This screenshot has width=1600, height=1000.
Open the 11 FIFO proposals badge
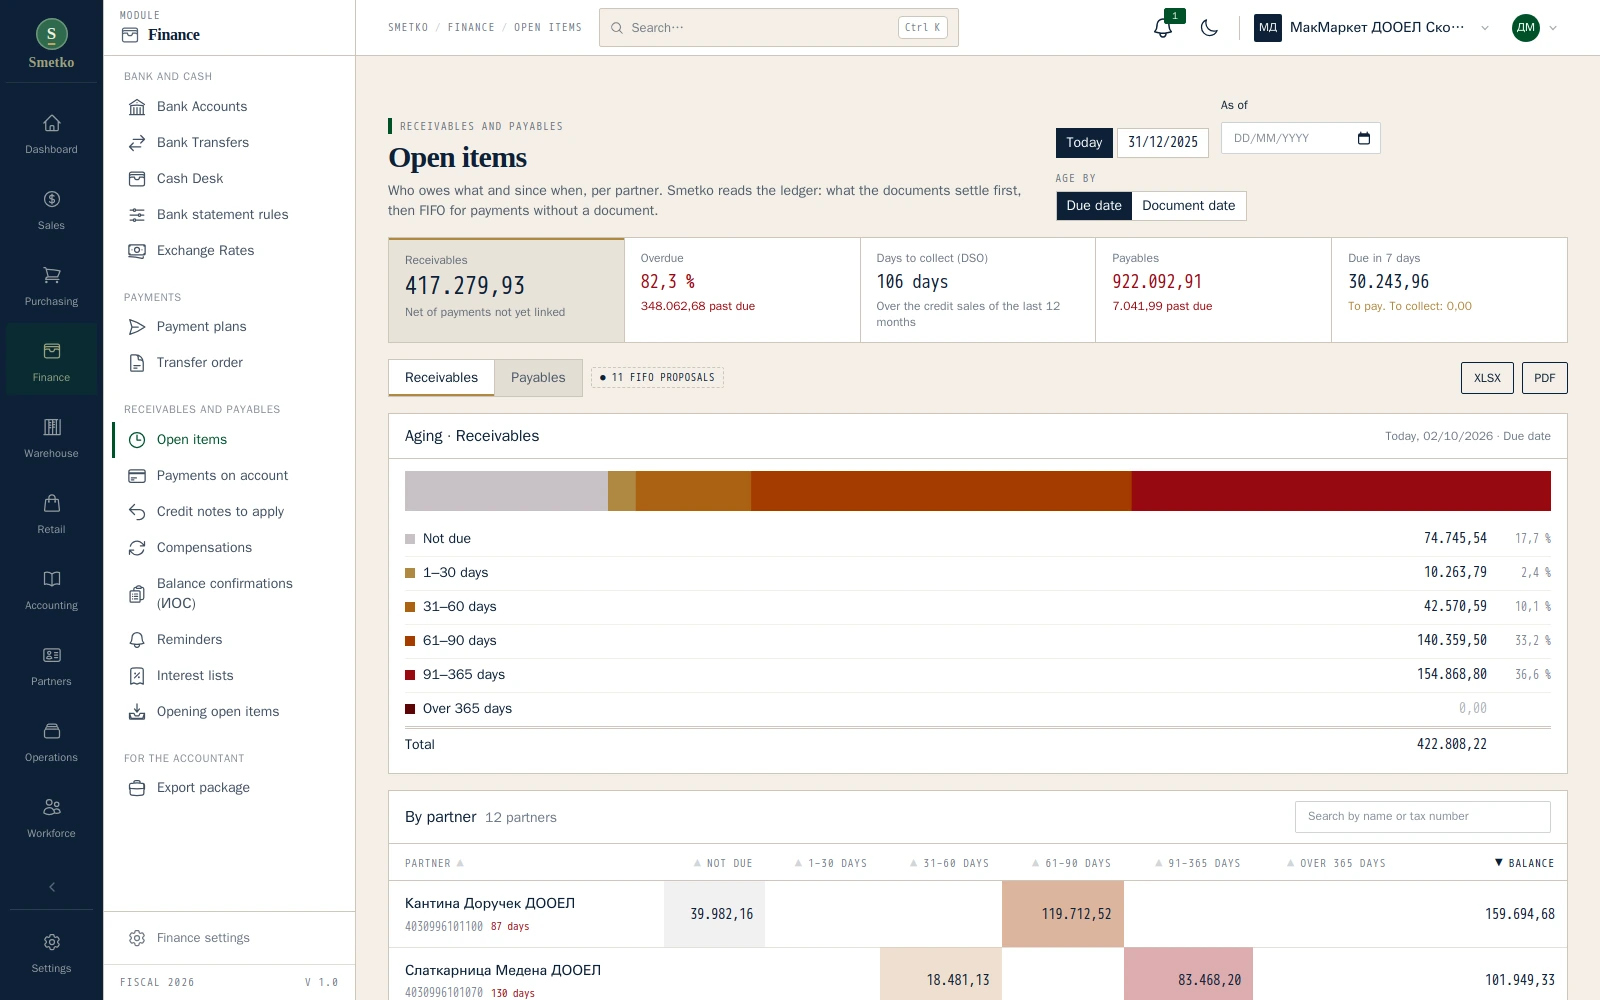tap(657, 378)
